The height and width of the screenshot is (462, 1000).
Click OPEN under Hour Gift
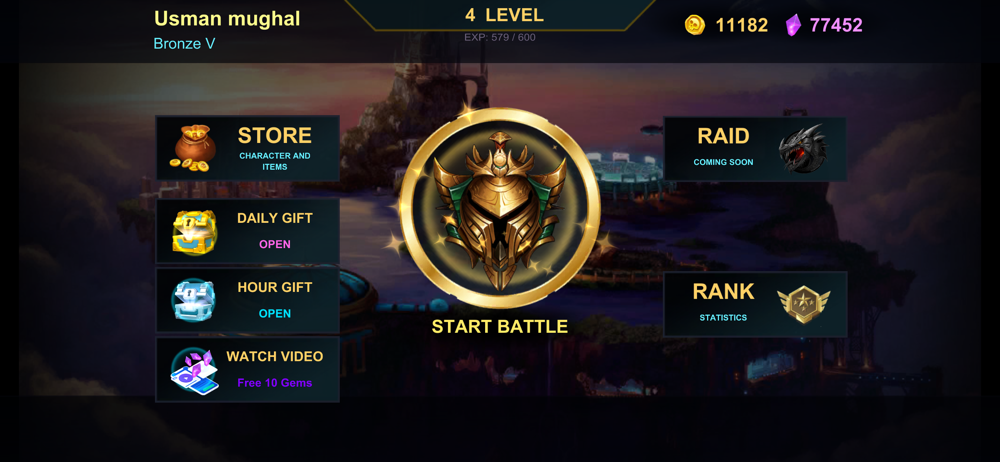[x=275, y=313]
